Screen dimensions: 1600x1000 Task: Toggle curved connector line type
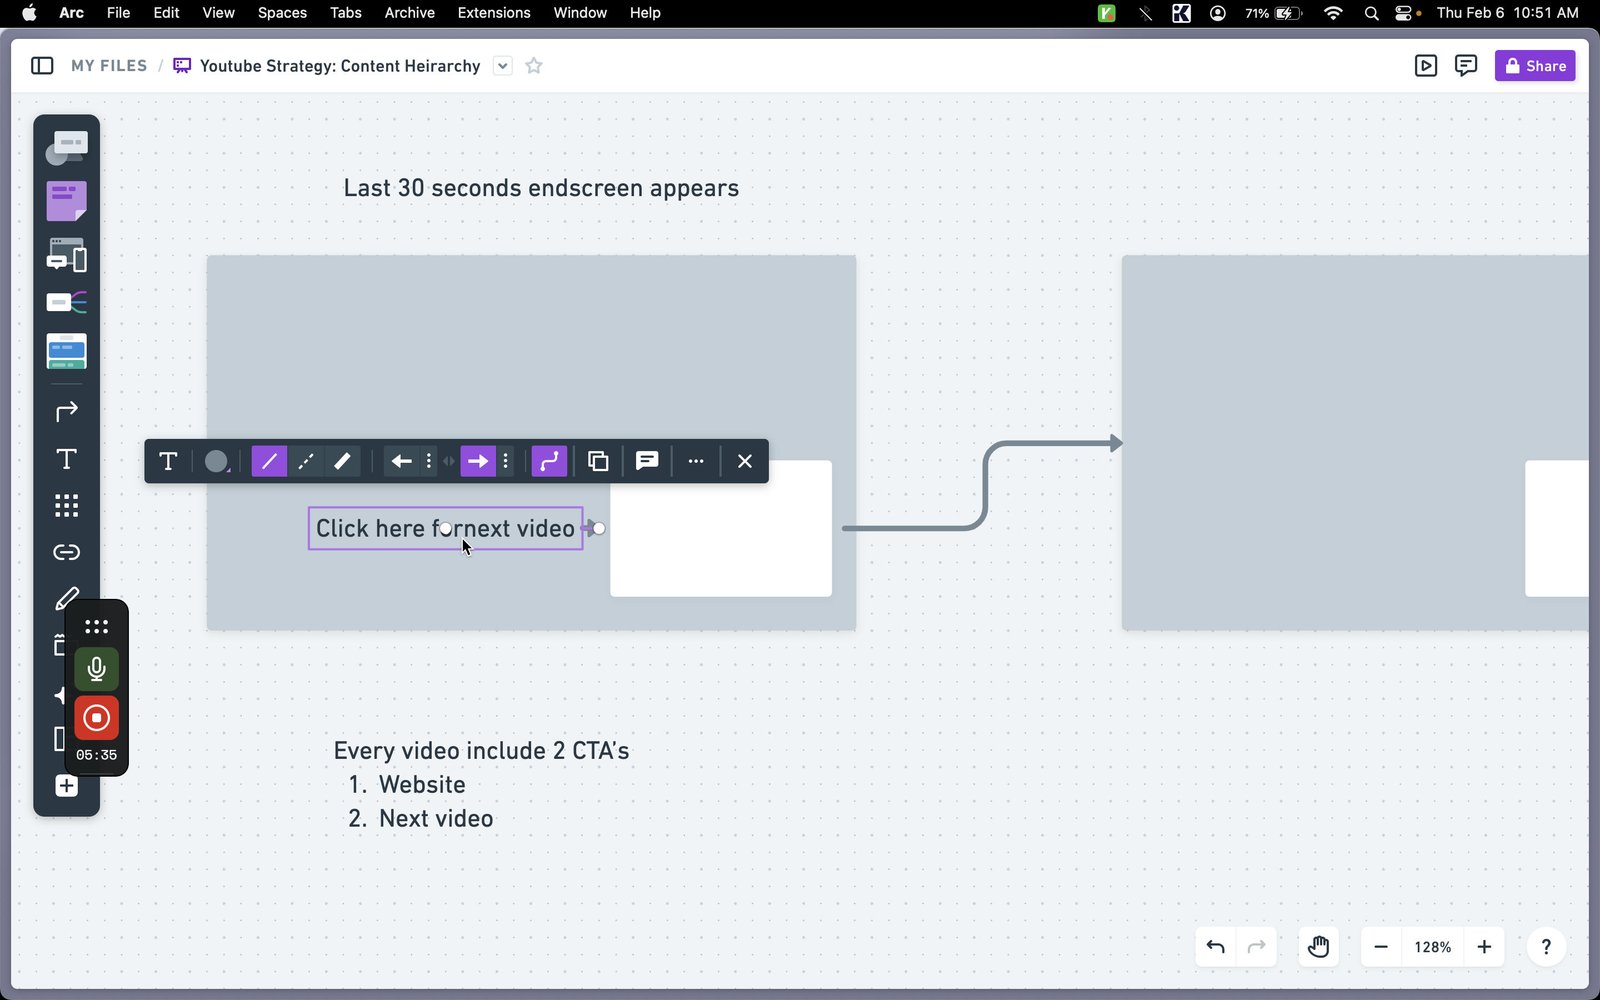pyautogui.click(x=549, y=461)
